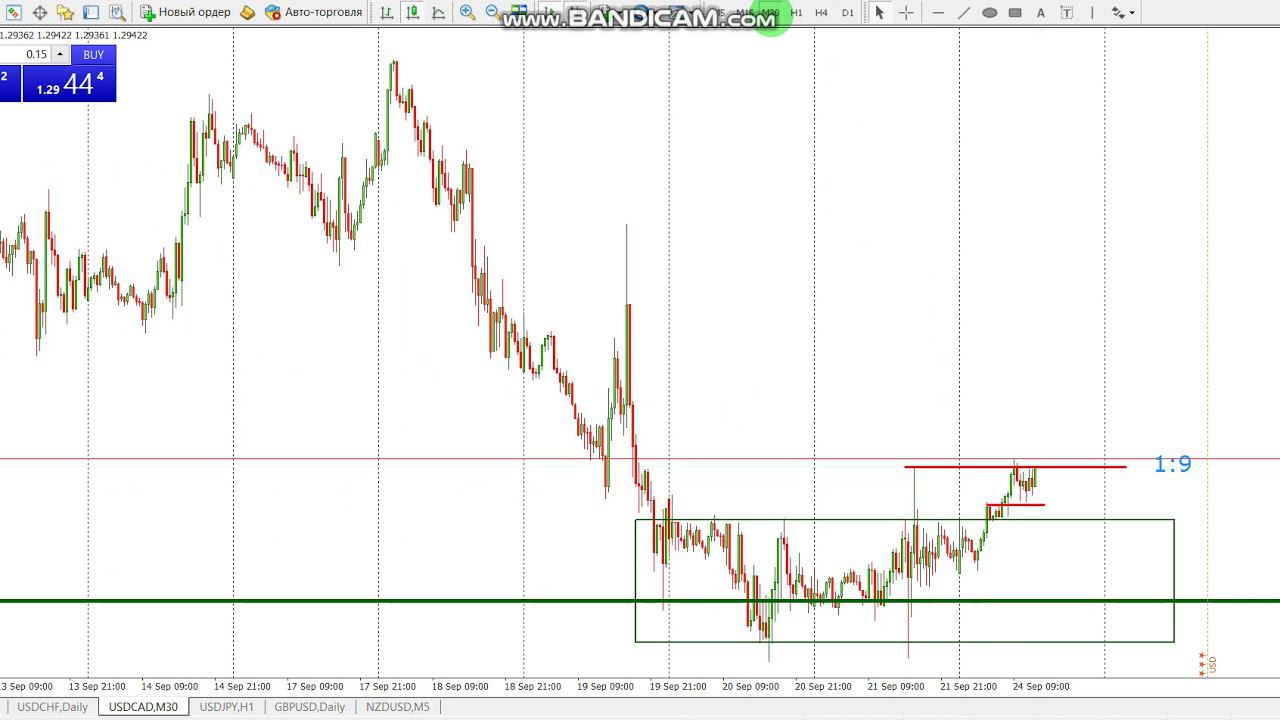Open the Navigator star folder icon
The image size is (1280, 720).
[x=65, y=13]
